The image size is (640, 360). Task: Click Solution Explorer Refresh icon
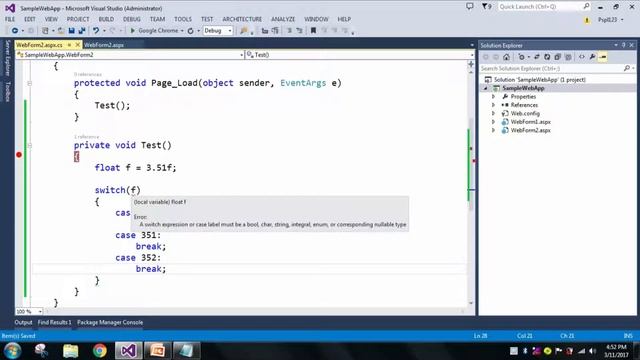click(x=547, y=57)
